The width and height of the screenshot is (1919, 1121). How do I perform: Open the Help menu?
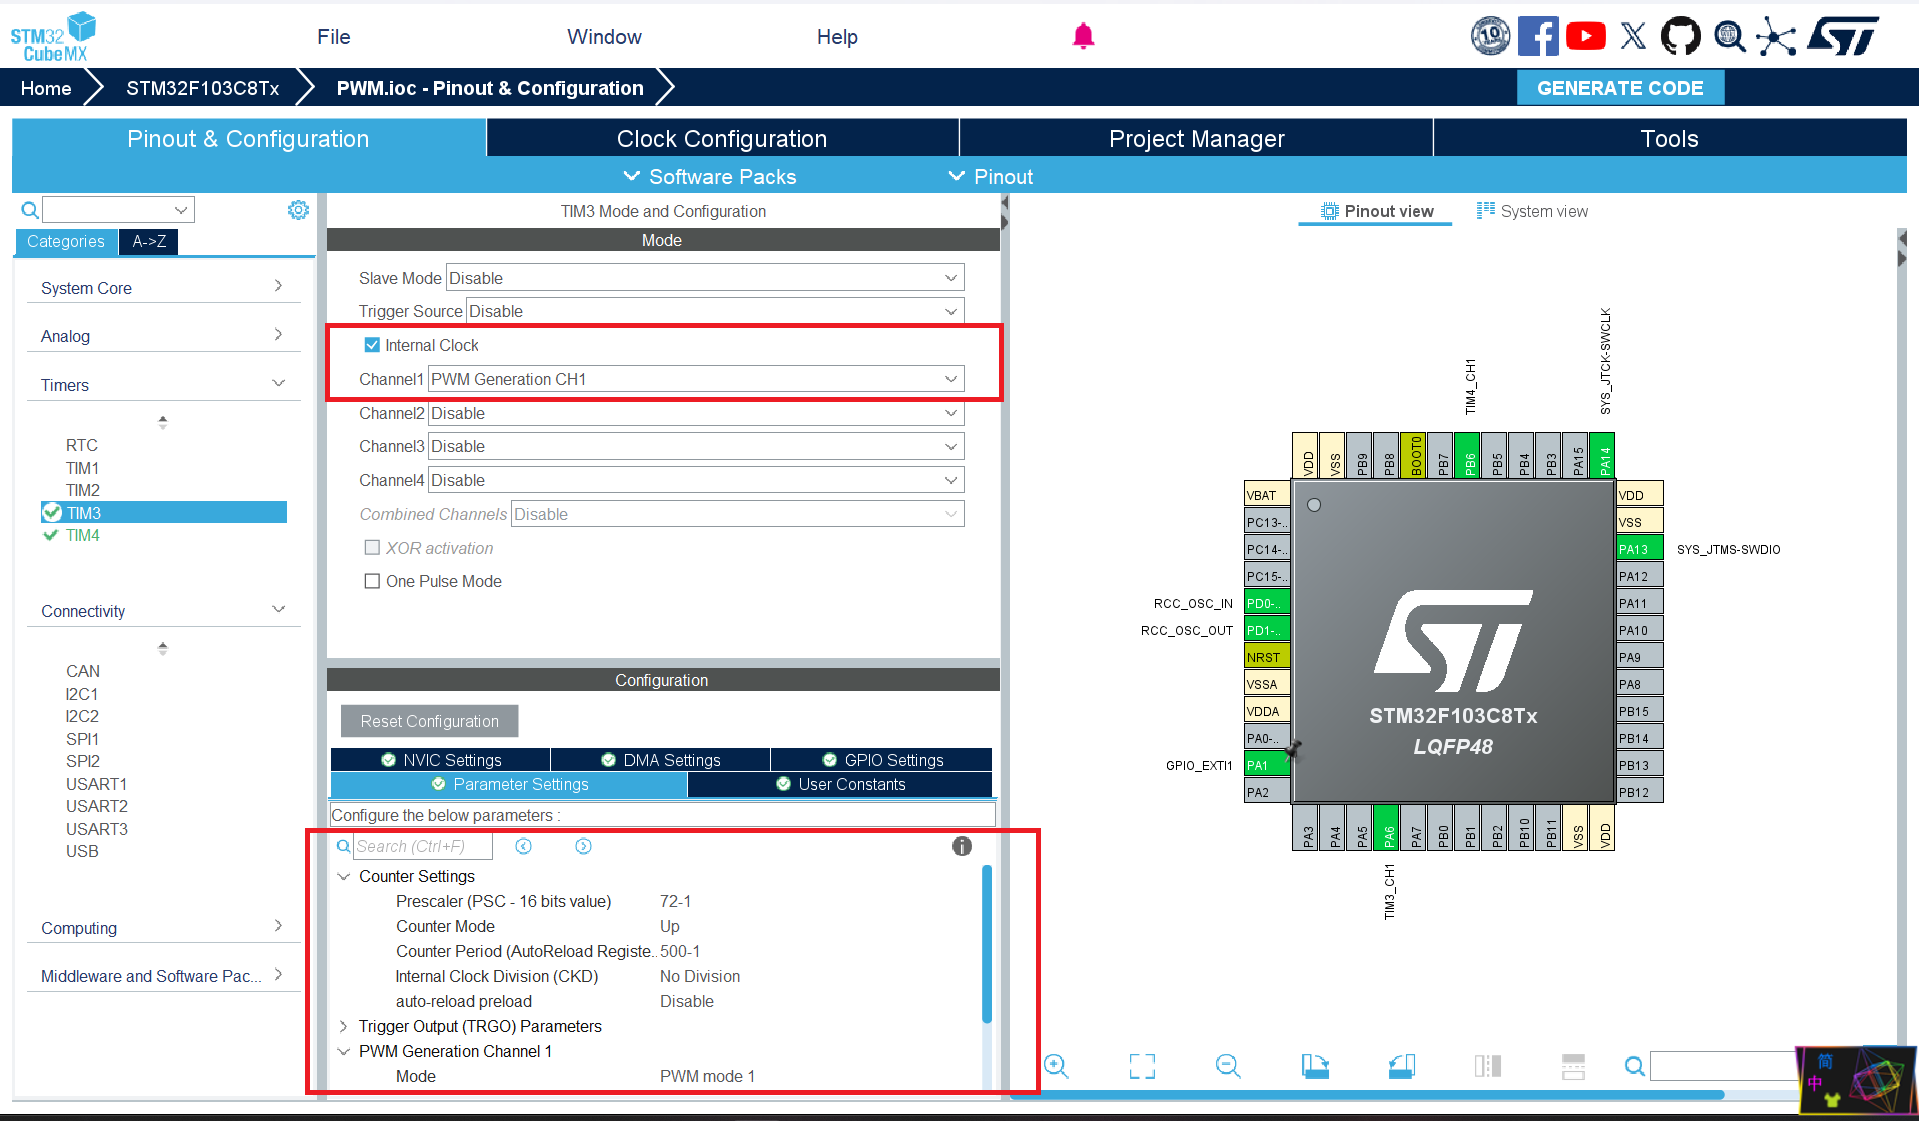coord(837,37)
